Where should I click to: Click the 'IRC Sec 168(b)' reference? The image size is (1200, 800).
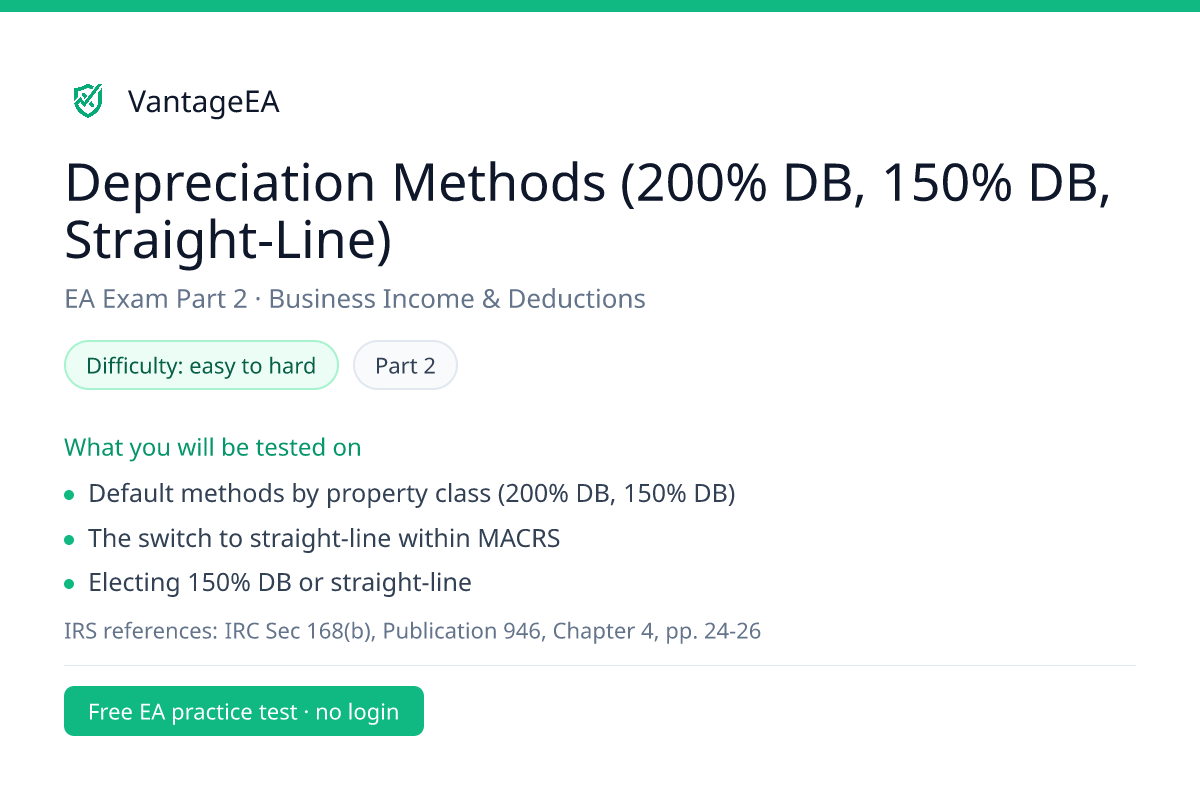302,632
